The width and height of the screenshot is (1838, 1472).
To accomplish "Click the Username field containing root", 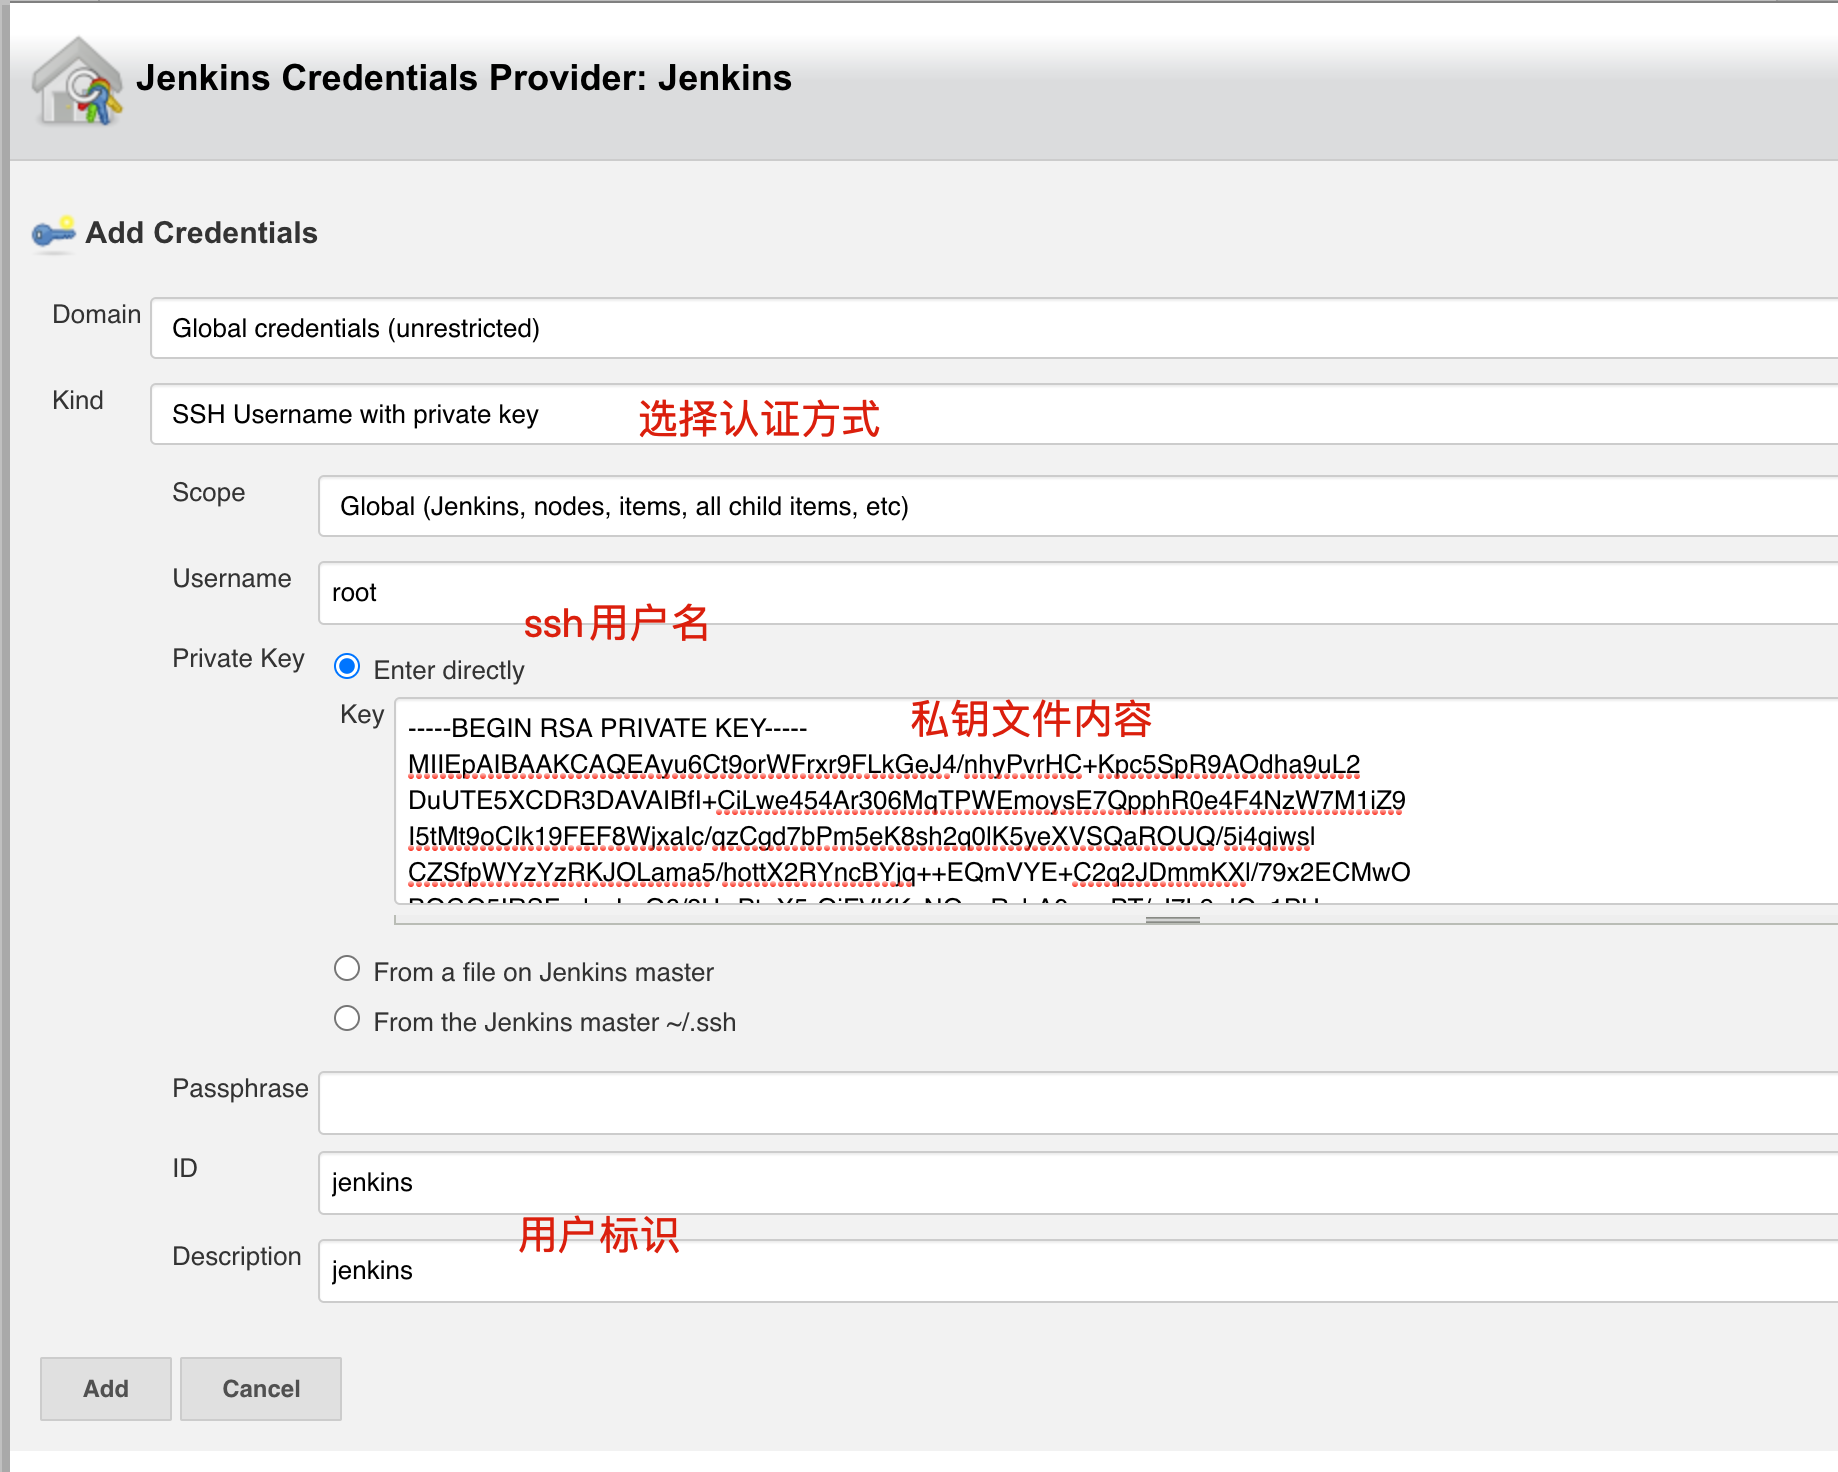I will click(1078, 593).
